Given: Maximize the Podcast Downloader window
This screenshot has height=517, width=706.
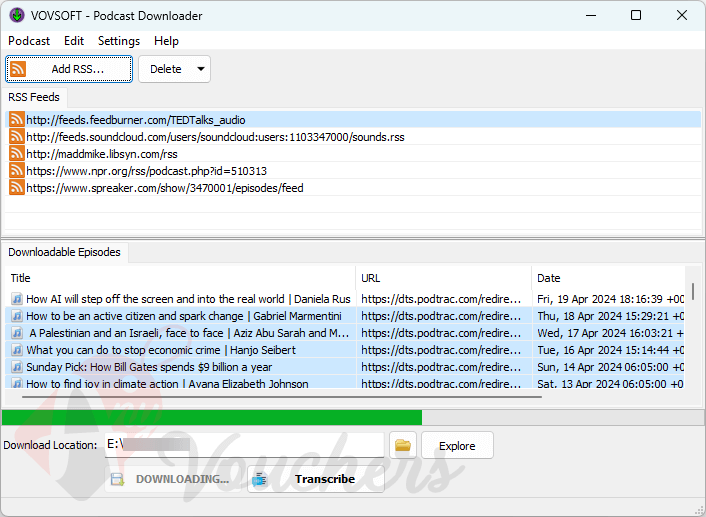Looking at the screenshot, I should (x=636, y=15).
